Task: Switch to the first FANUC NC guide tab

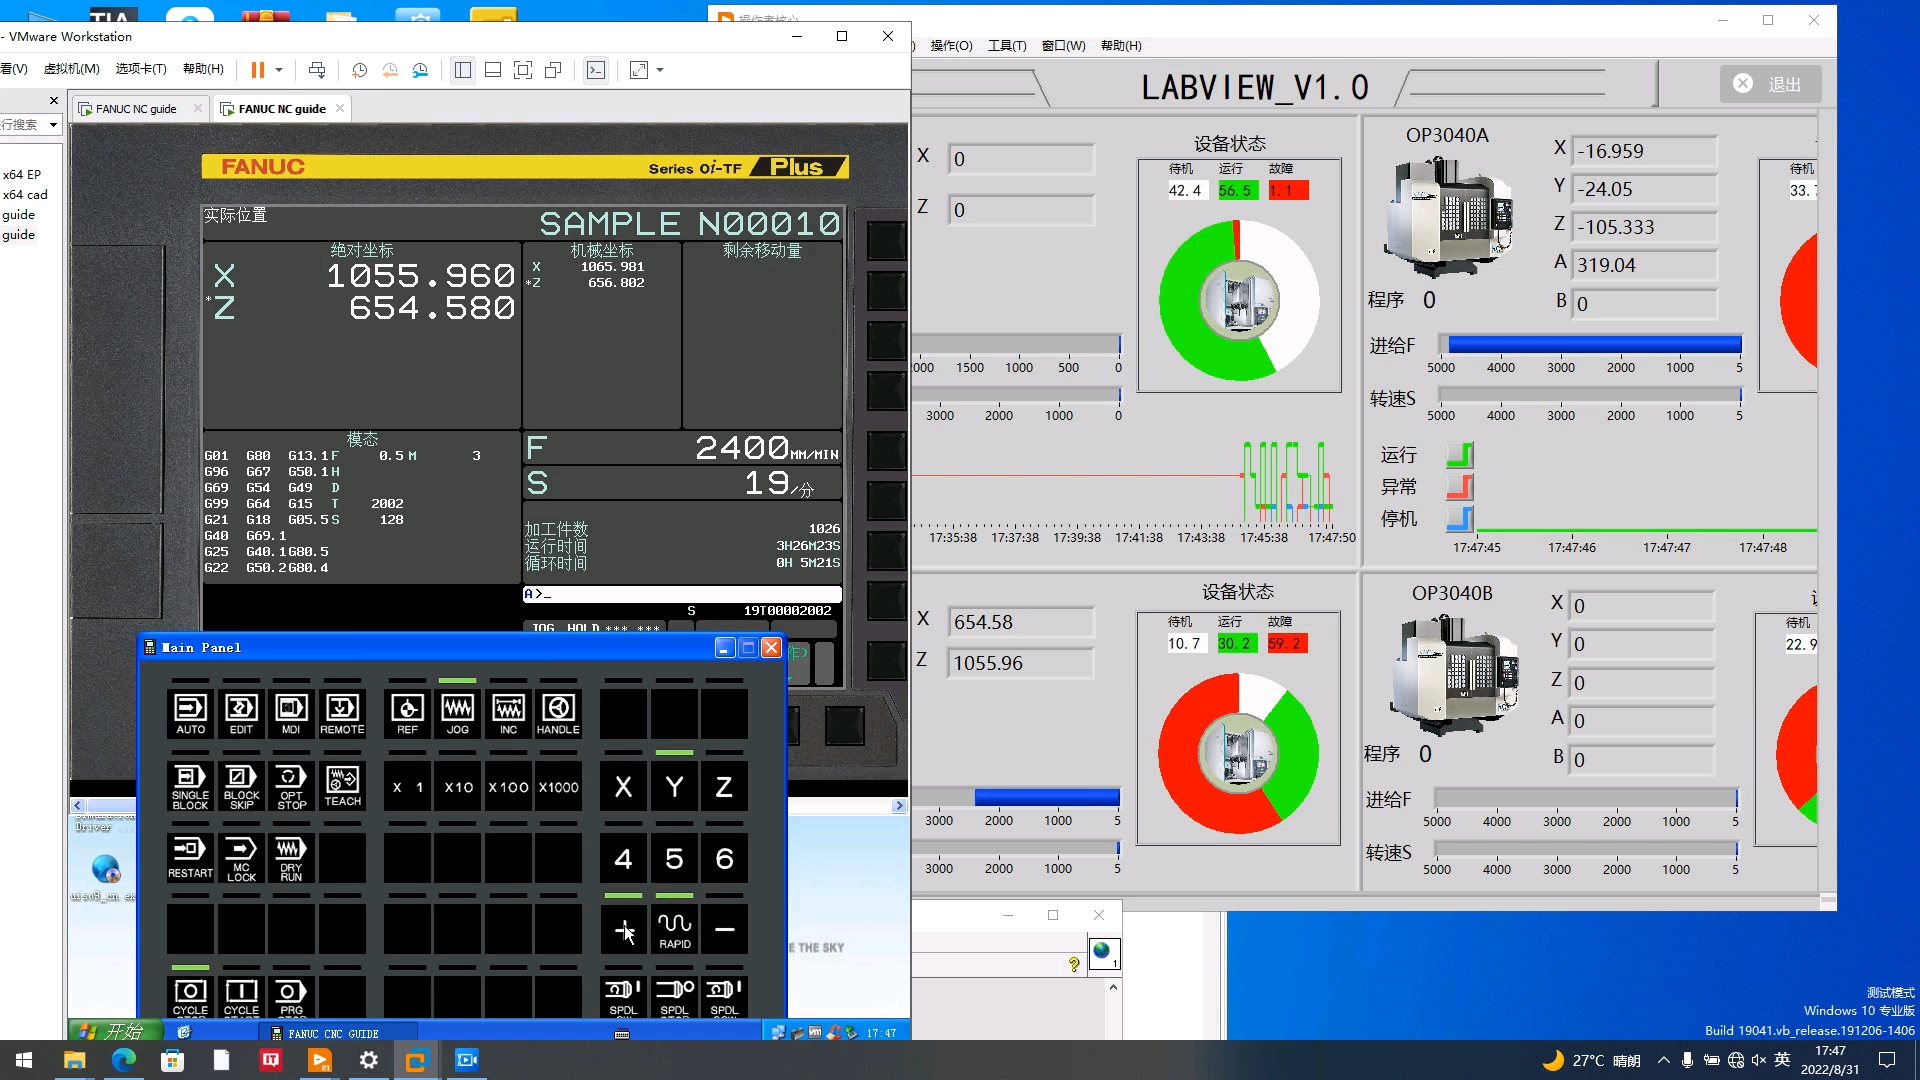Action: 137,108
